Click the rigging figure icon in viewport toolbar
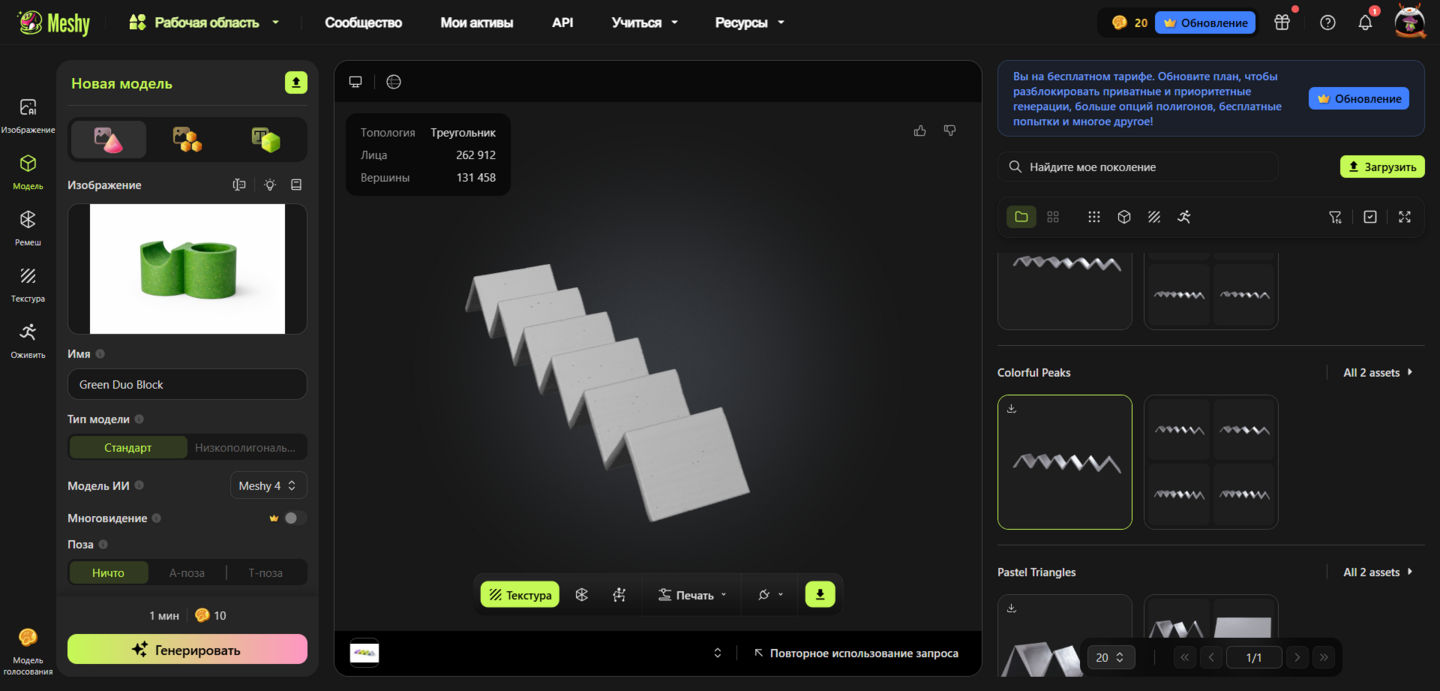Screen dimensions: 1440x691 620,595
